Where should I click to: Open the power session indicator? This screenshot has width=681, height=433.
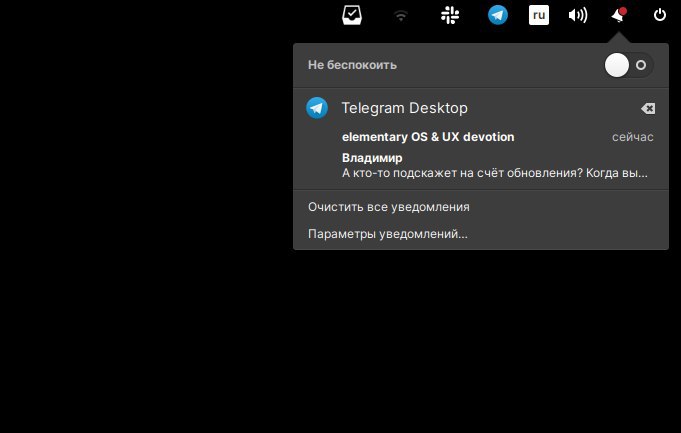660,15
